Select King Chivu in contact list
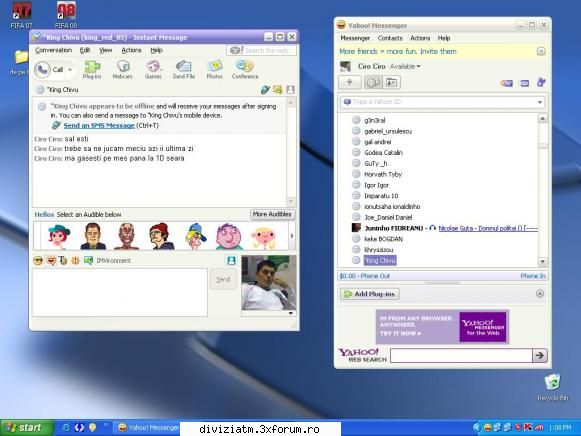The image size is (581, 436). 380,260
